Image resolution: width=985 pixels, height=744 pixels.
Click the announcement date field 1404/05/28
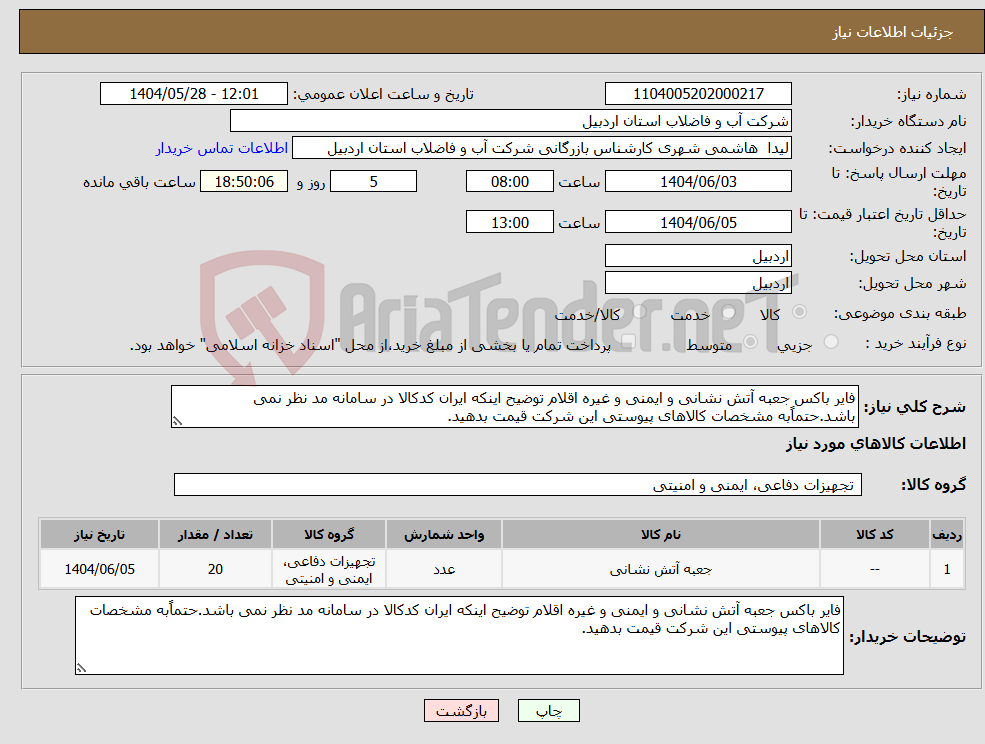pyautogui.click(x=194, y=93)
